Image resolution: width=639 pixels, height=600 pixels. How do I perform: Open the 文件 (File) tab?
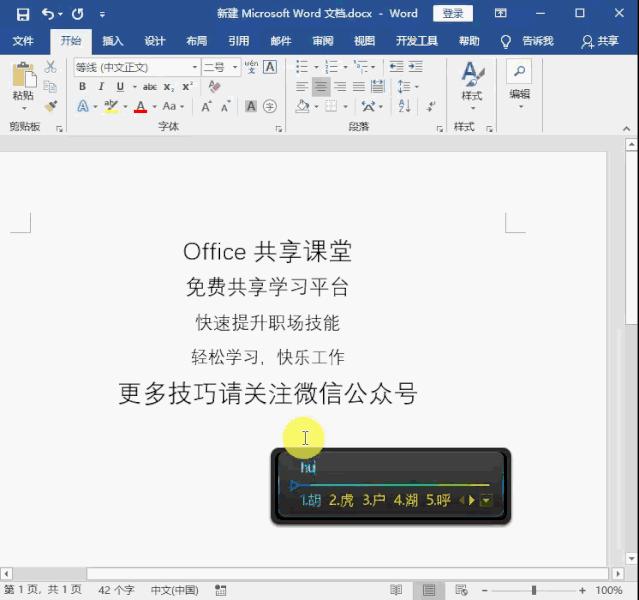23,41
